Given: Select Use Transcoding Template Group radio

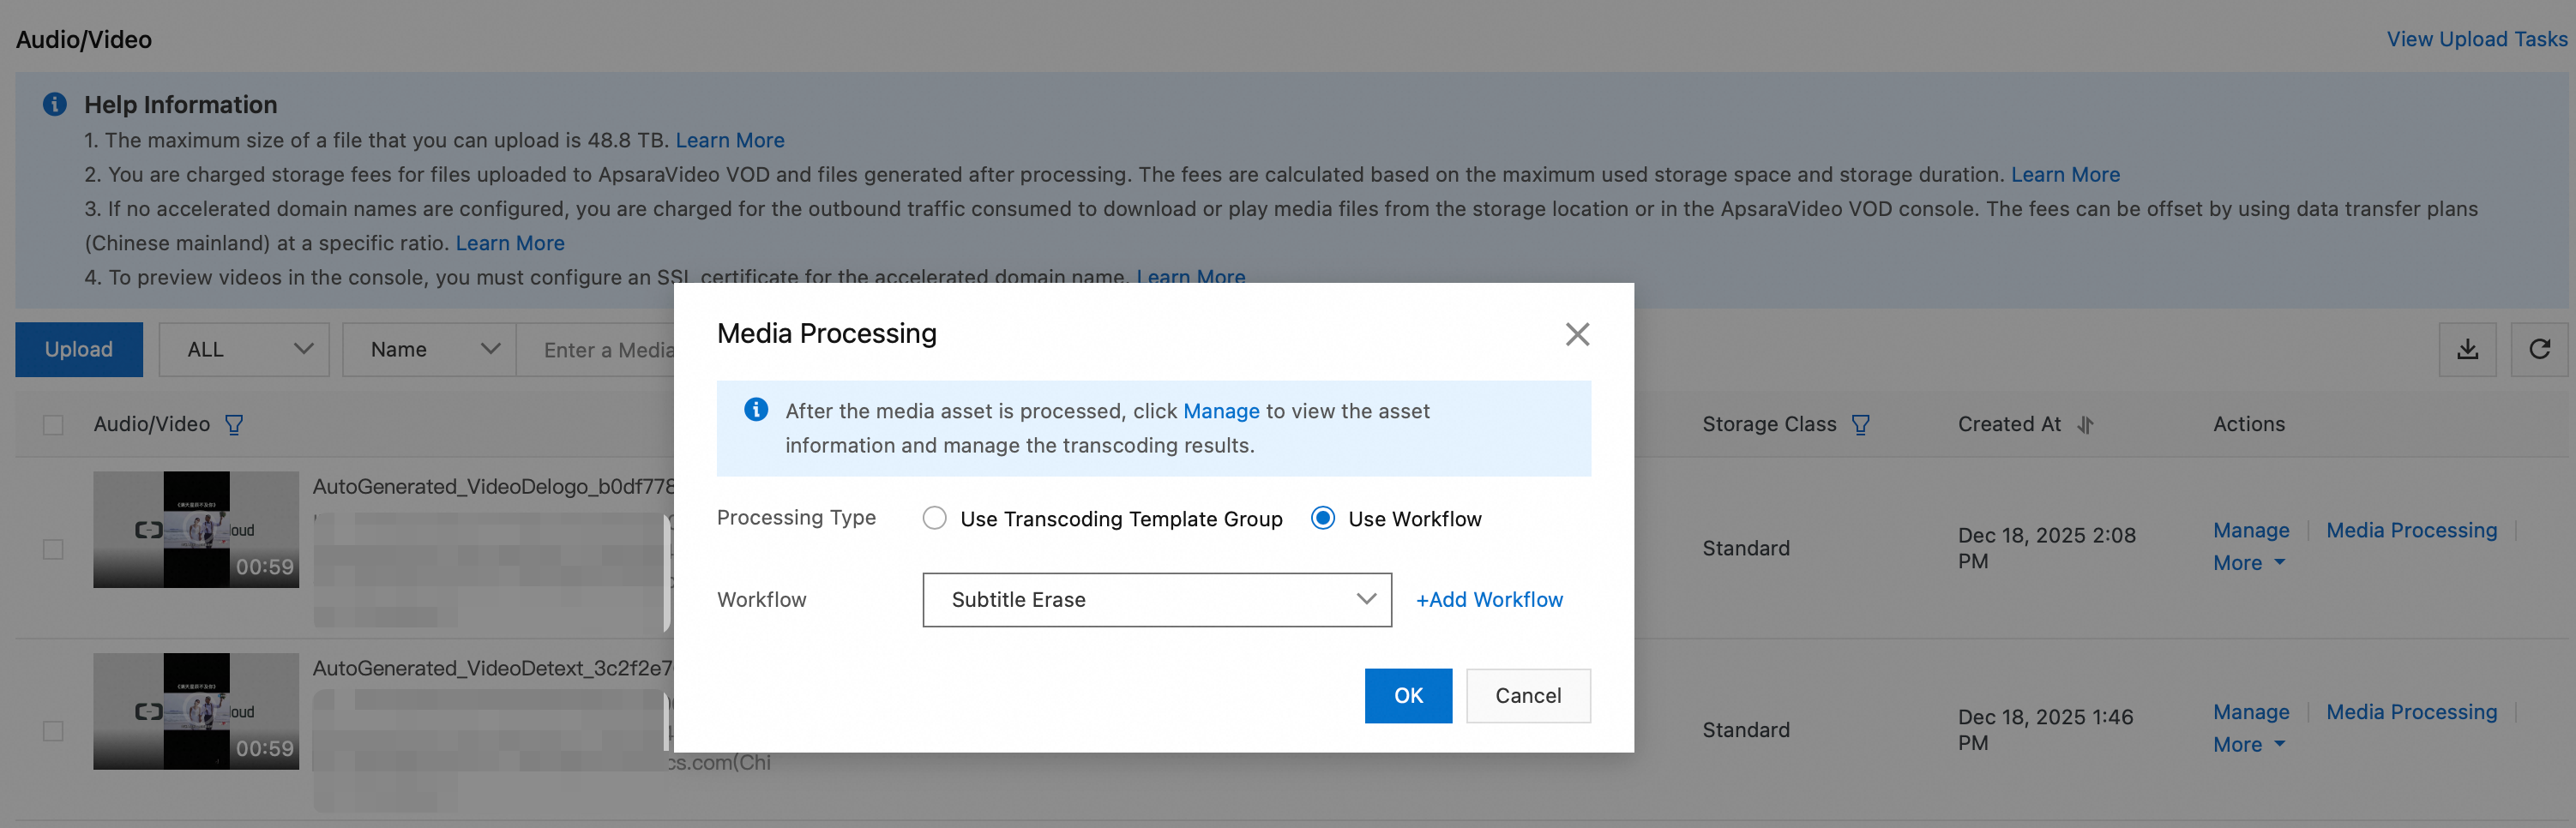Looking at the screenshot, I should coord(934,518).
